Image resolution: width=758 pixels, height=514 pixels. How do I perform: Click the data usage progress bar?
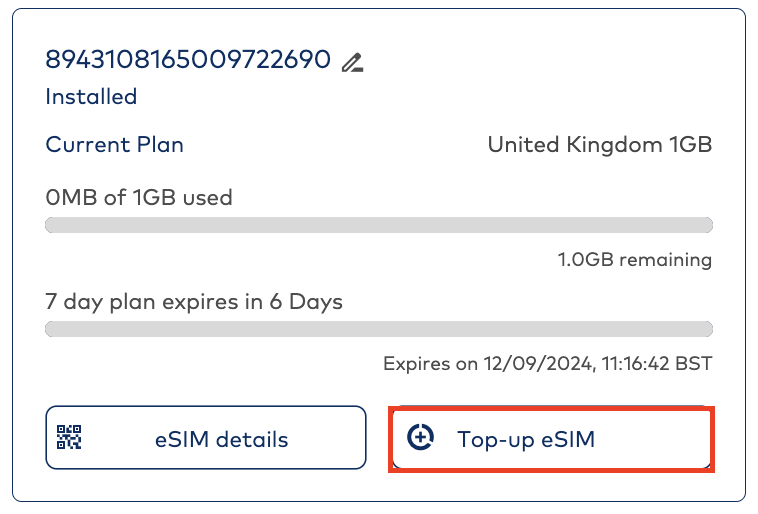379,225
